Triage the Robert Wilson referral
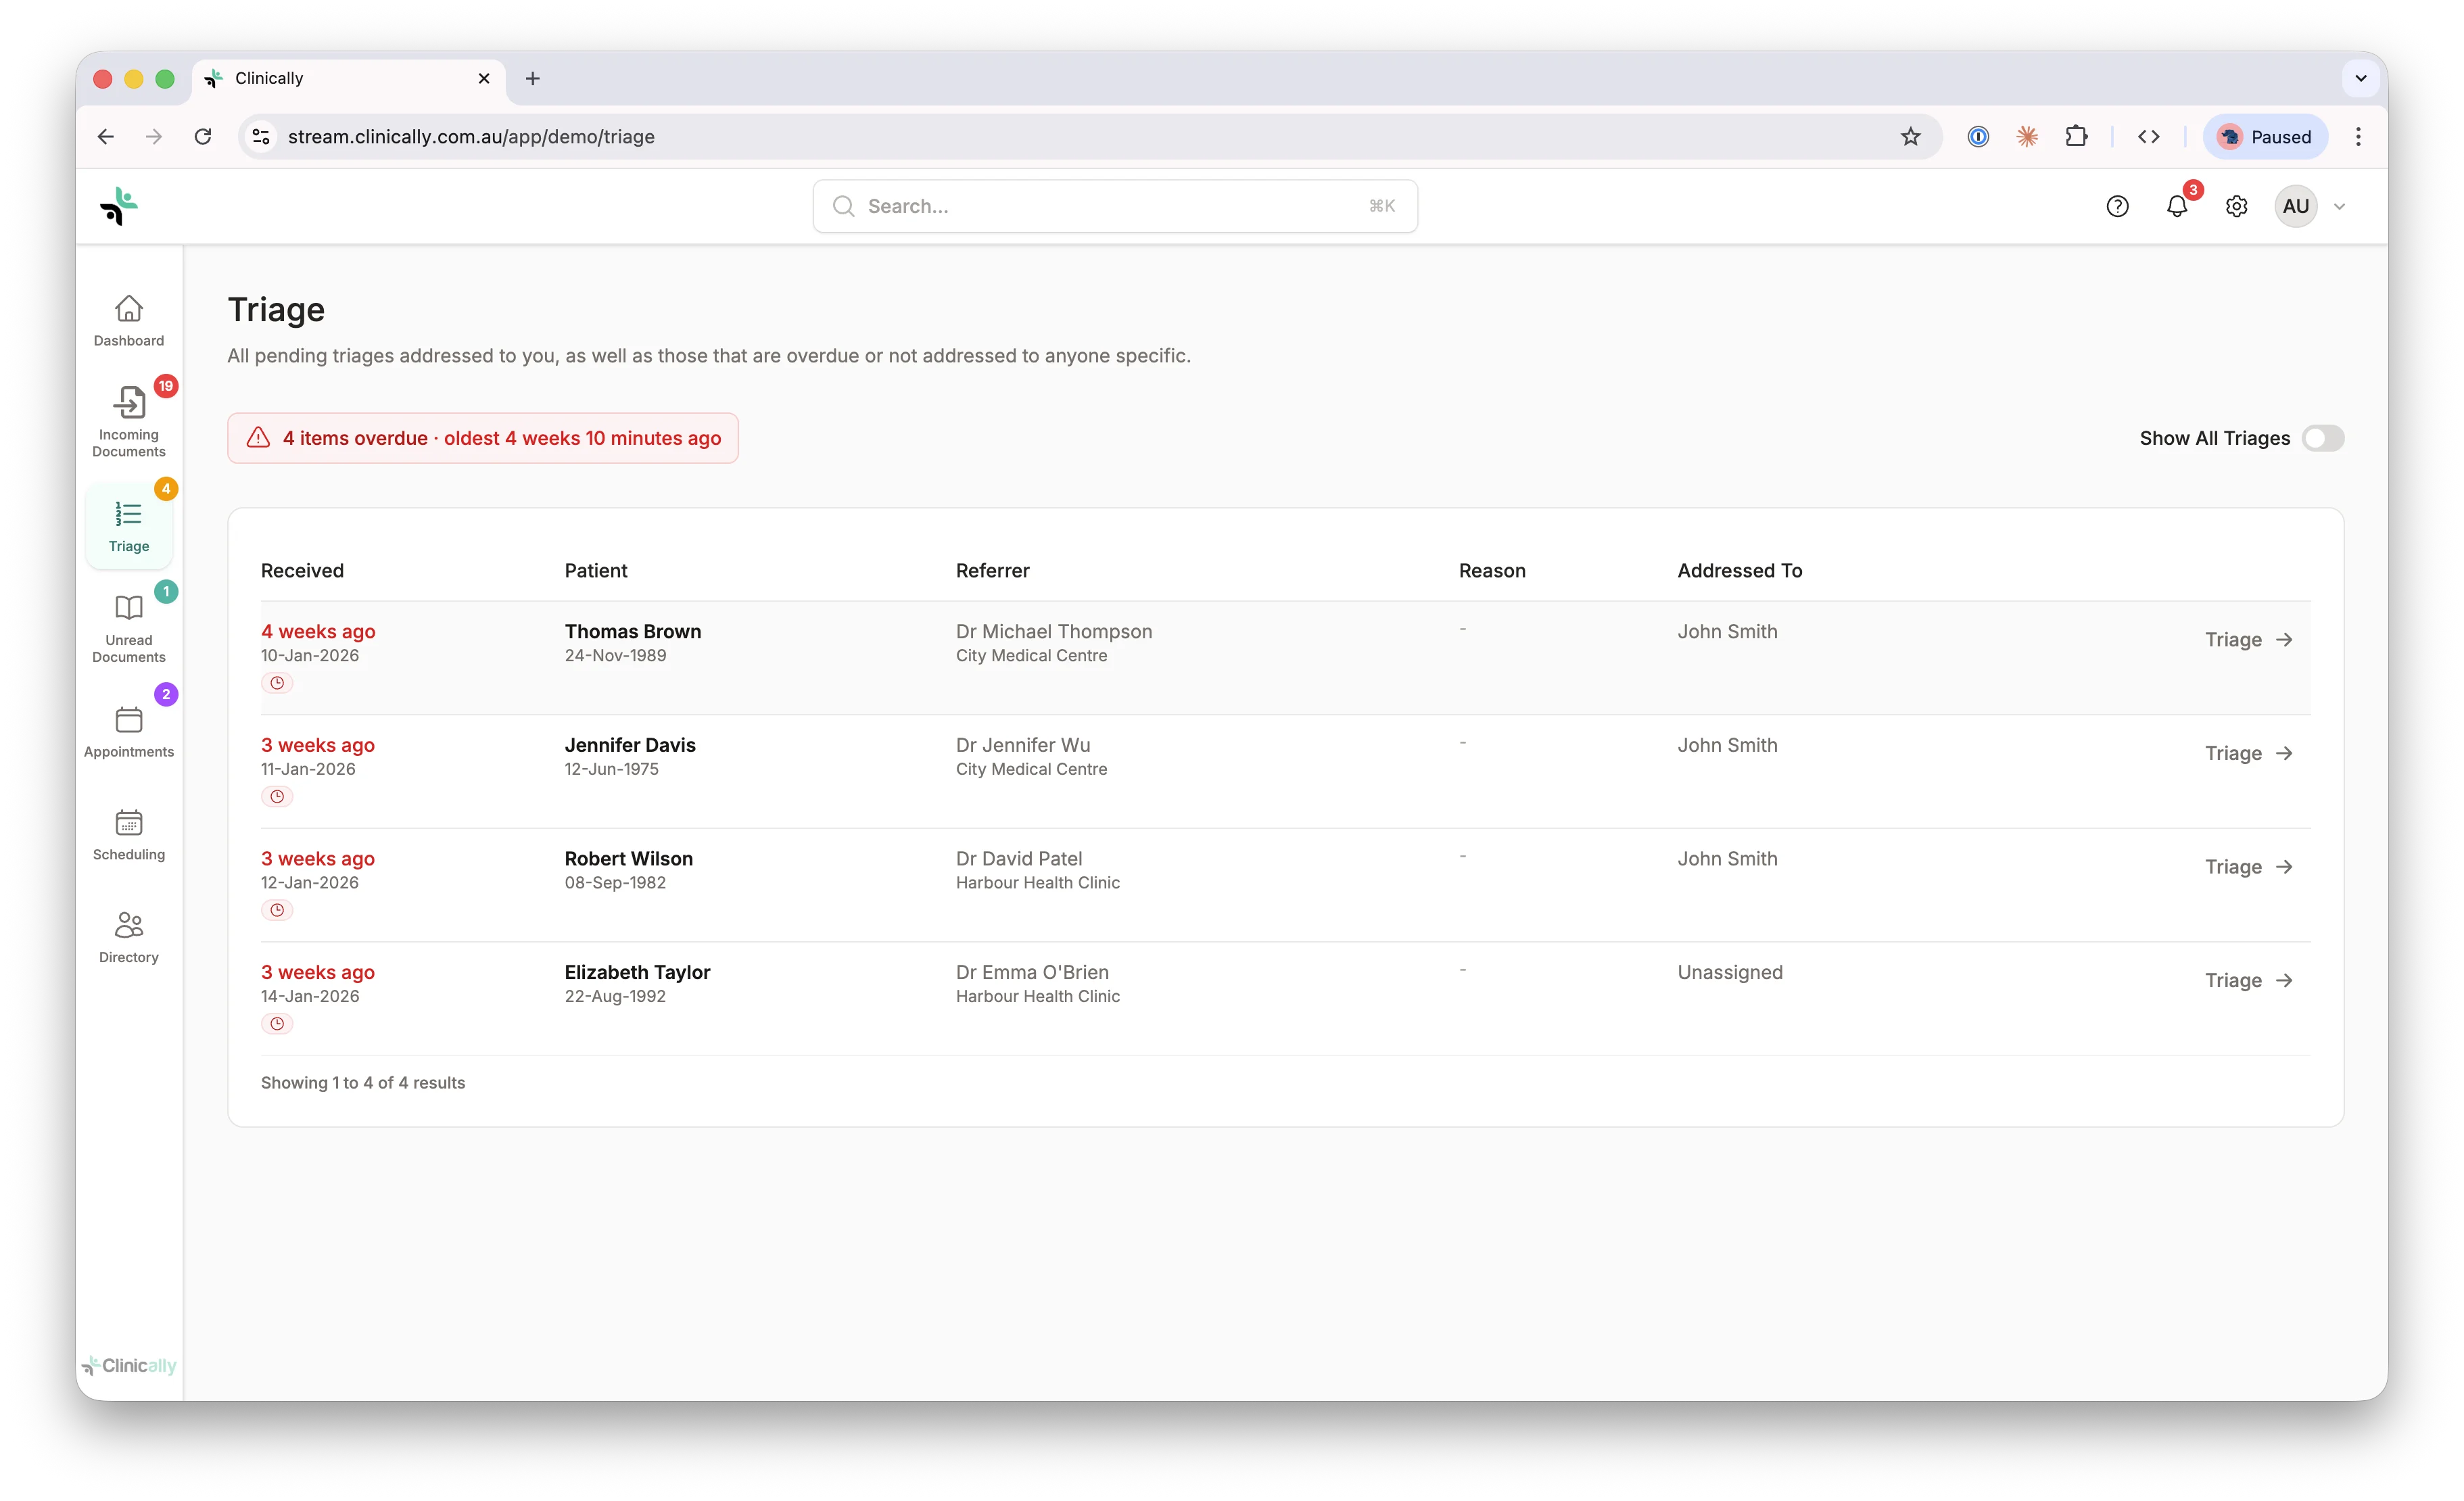 [x=2248, y=866]
